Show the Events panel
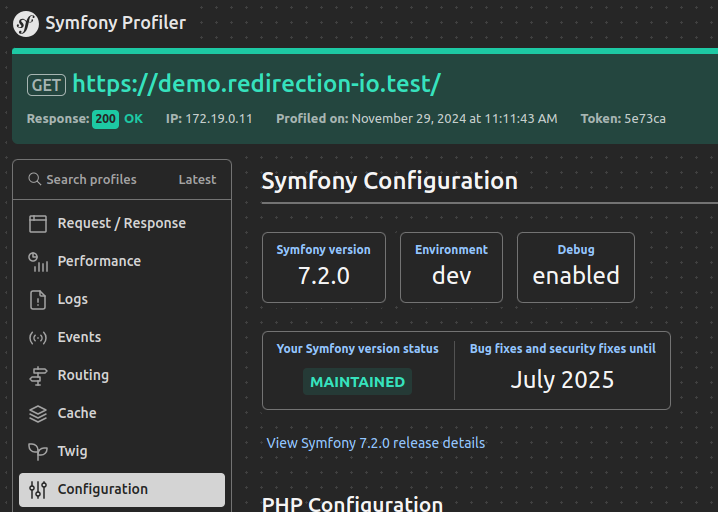The image size is (718, 512). (x=122, y=338)
